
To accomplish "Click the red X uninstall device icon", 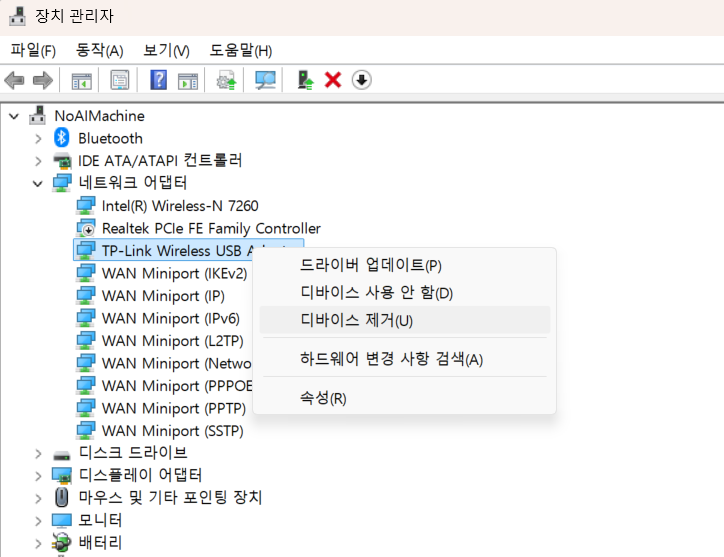I will tap(333, 80).
